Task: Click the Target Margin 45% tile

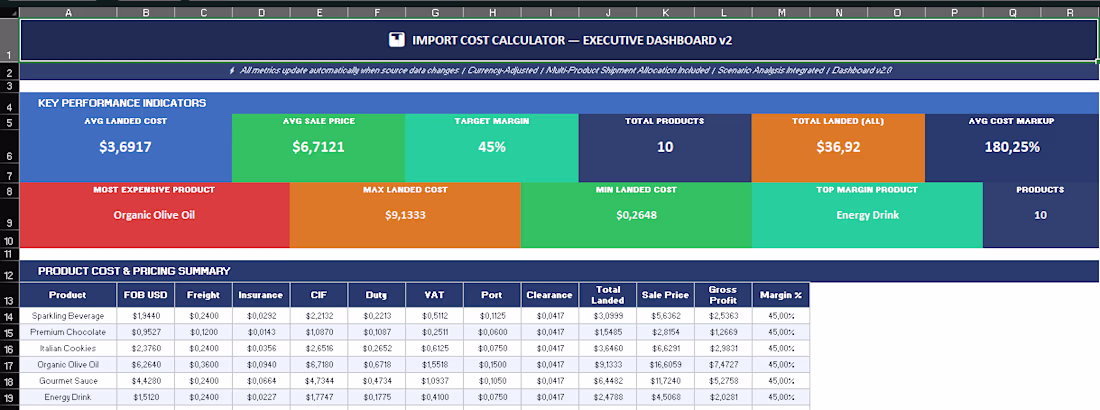Action: [492, 147]
